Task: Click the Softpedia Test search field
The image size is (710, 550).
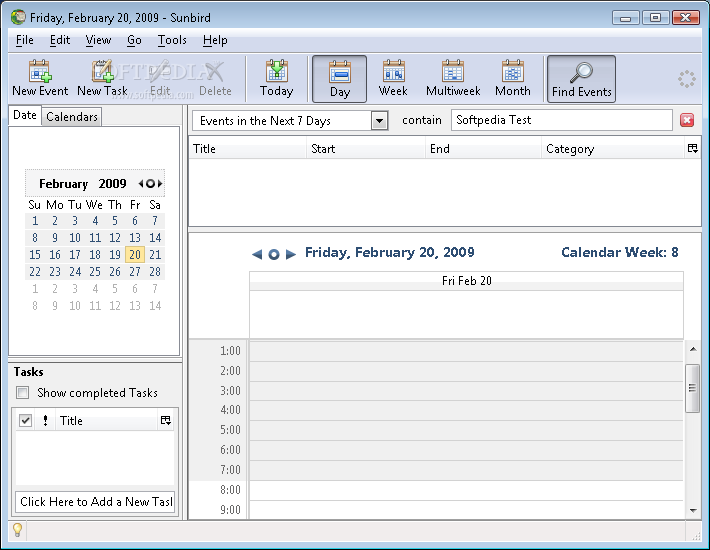Action: point(561,120)
